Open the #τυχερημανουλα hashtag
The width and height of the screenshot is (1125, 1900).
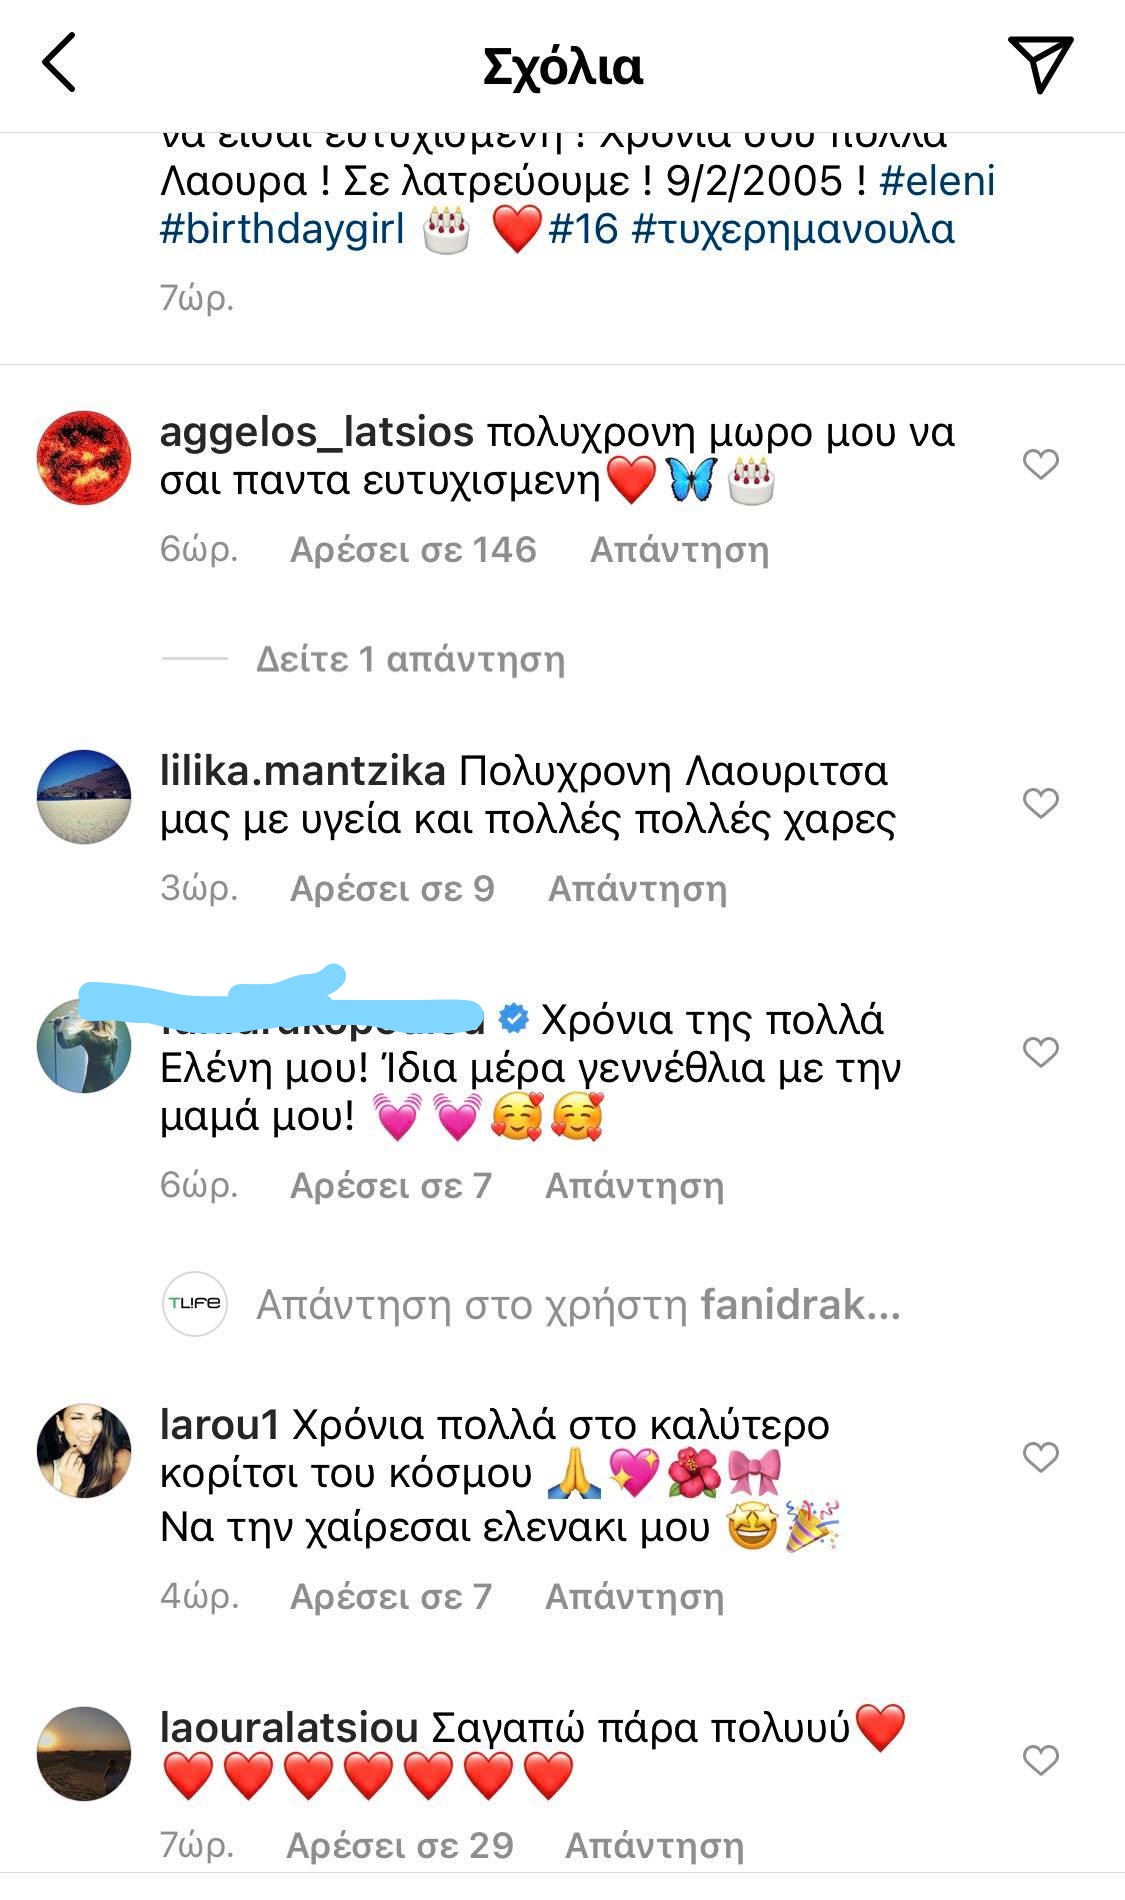(x=793, y=229)
